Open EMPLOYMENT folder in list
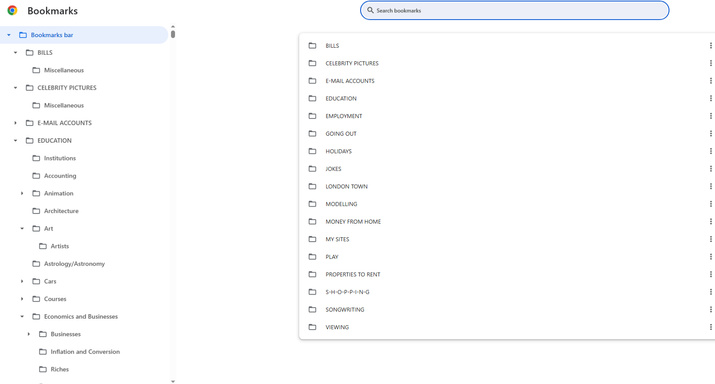The height and width of the screenshot is (384, 715). [x=344, y=116]
